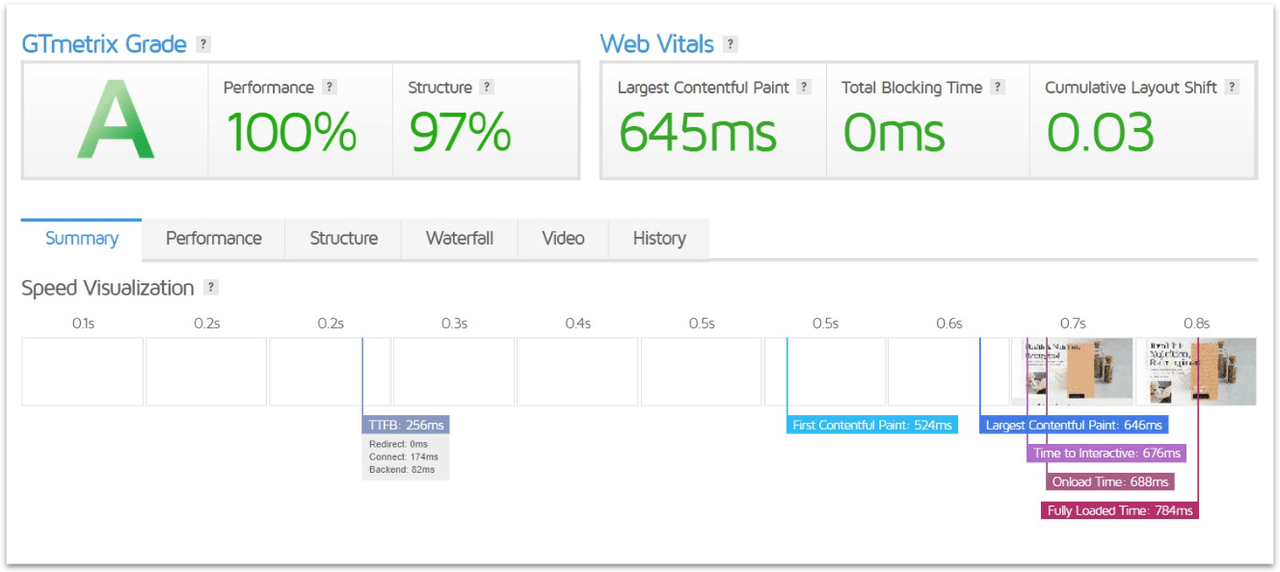The width and height of the screenshot is (1280, 572).
Task: Click help icon beside Structure score
Action: coord(487,87)
